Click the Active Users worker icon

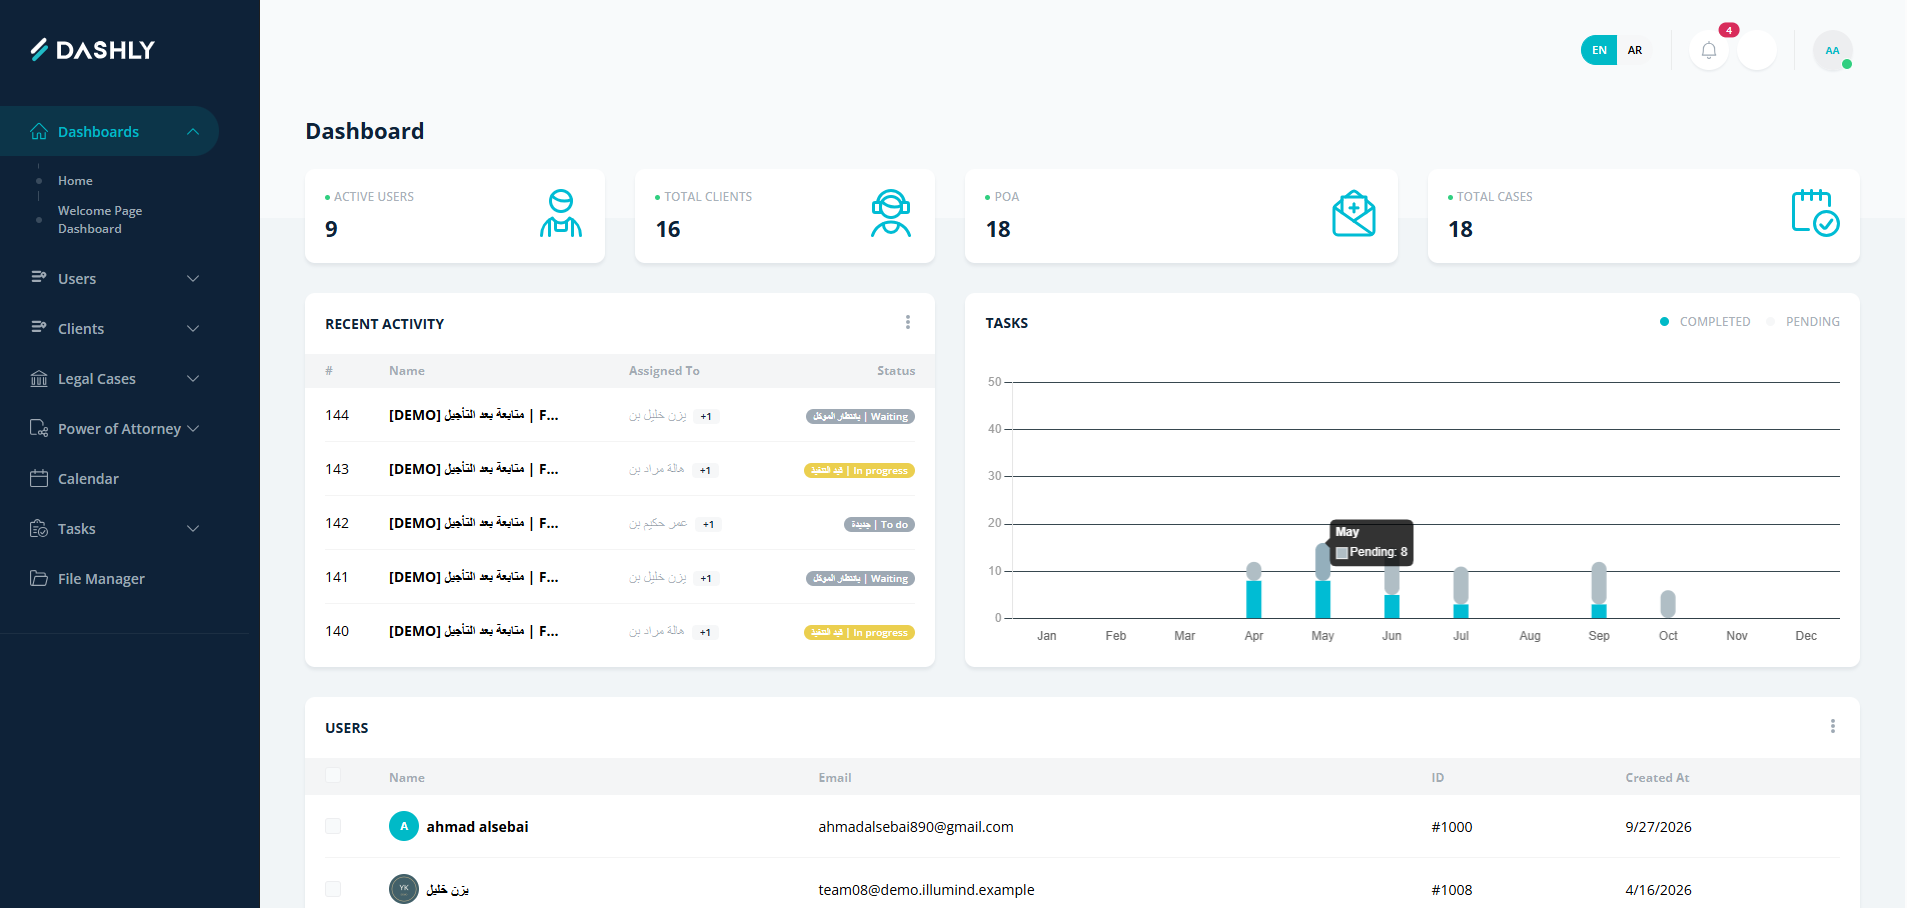pos(561,213)
